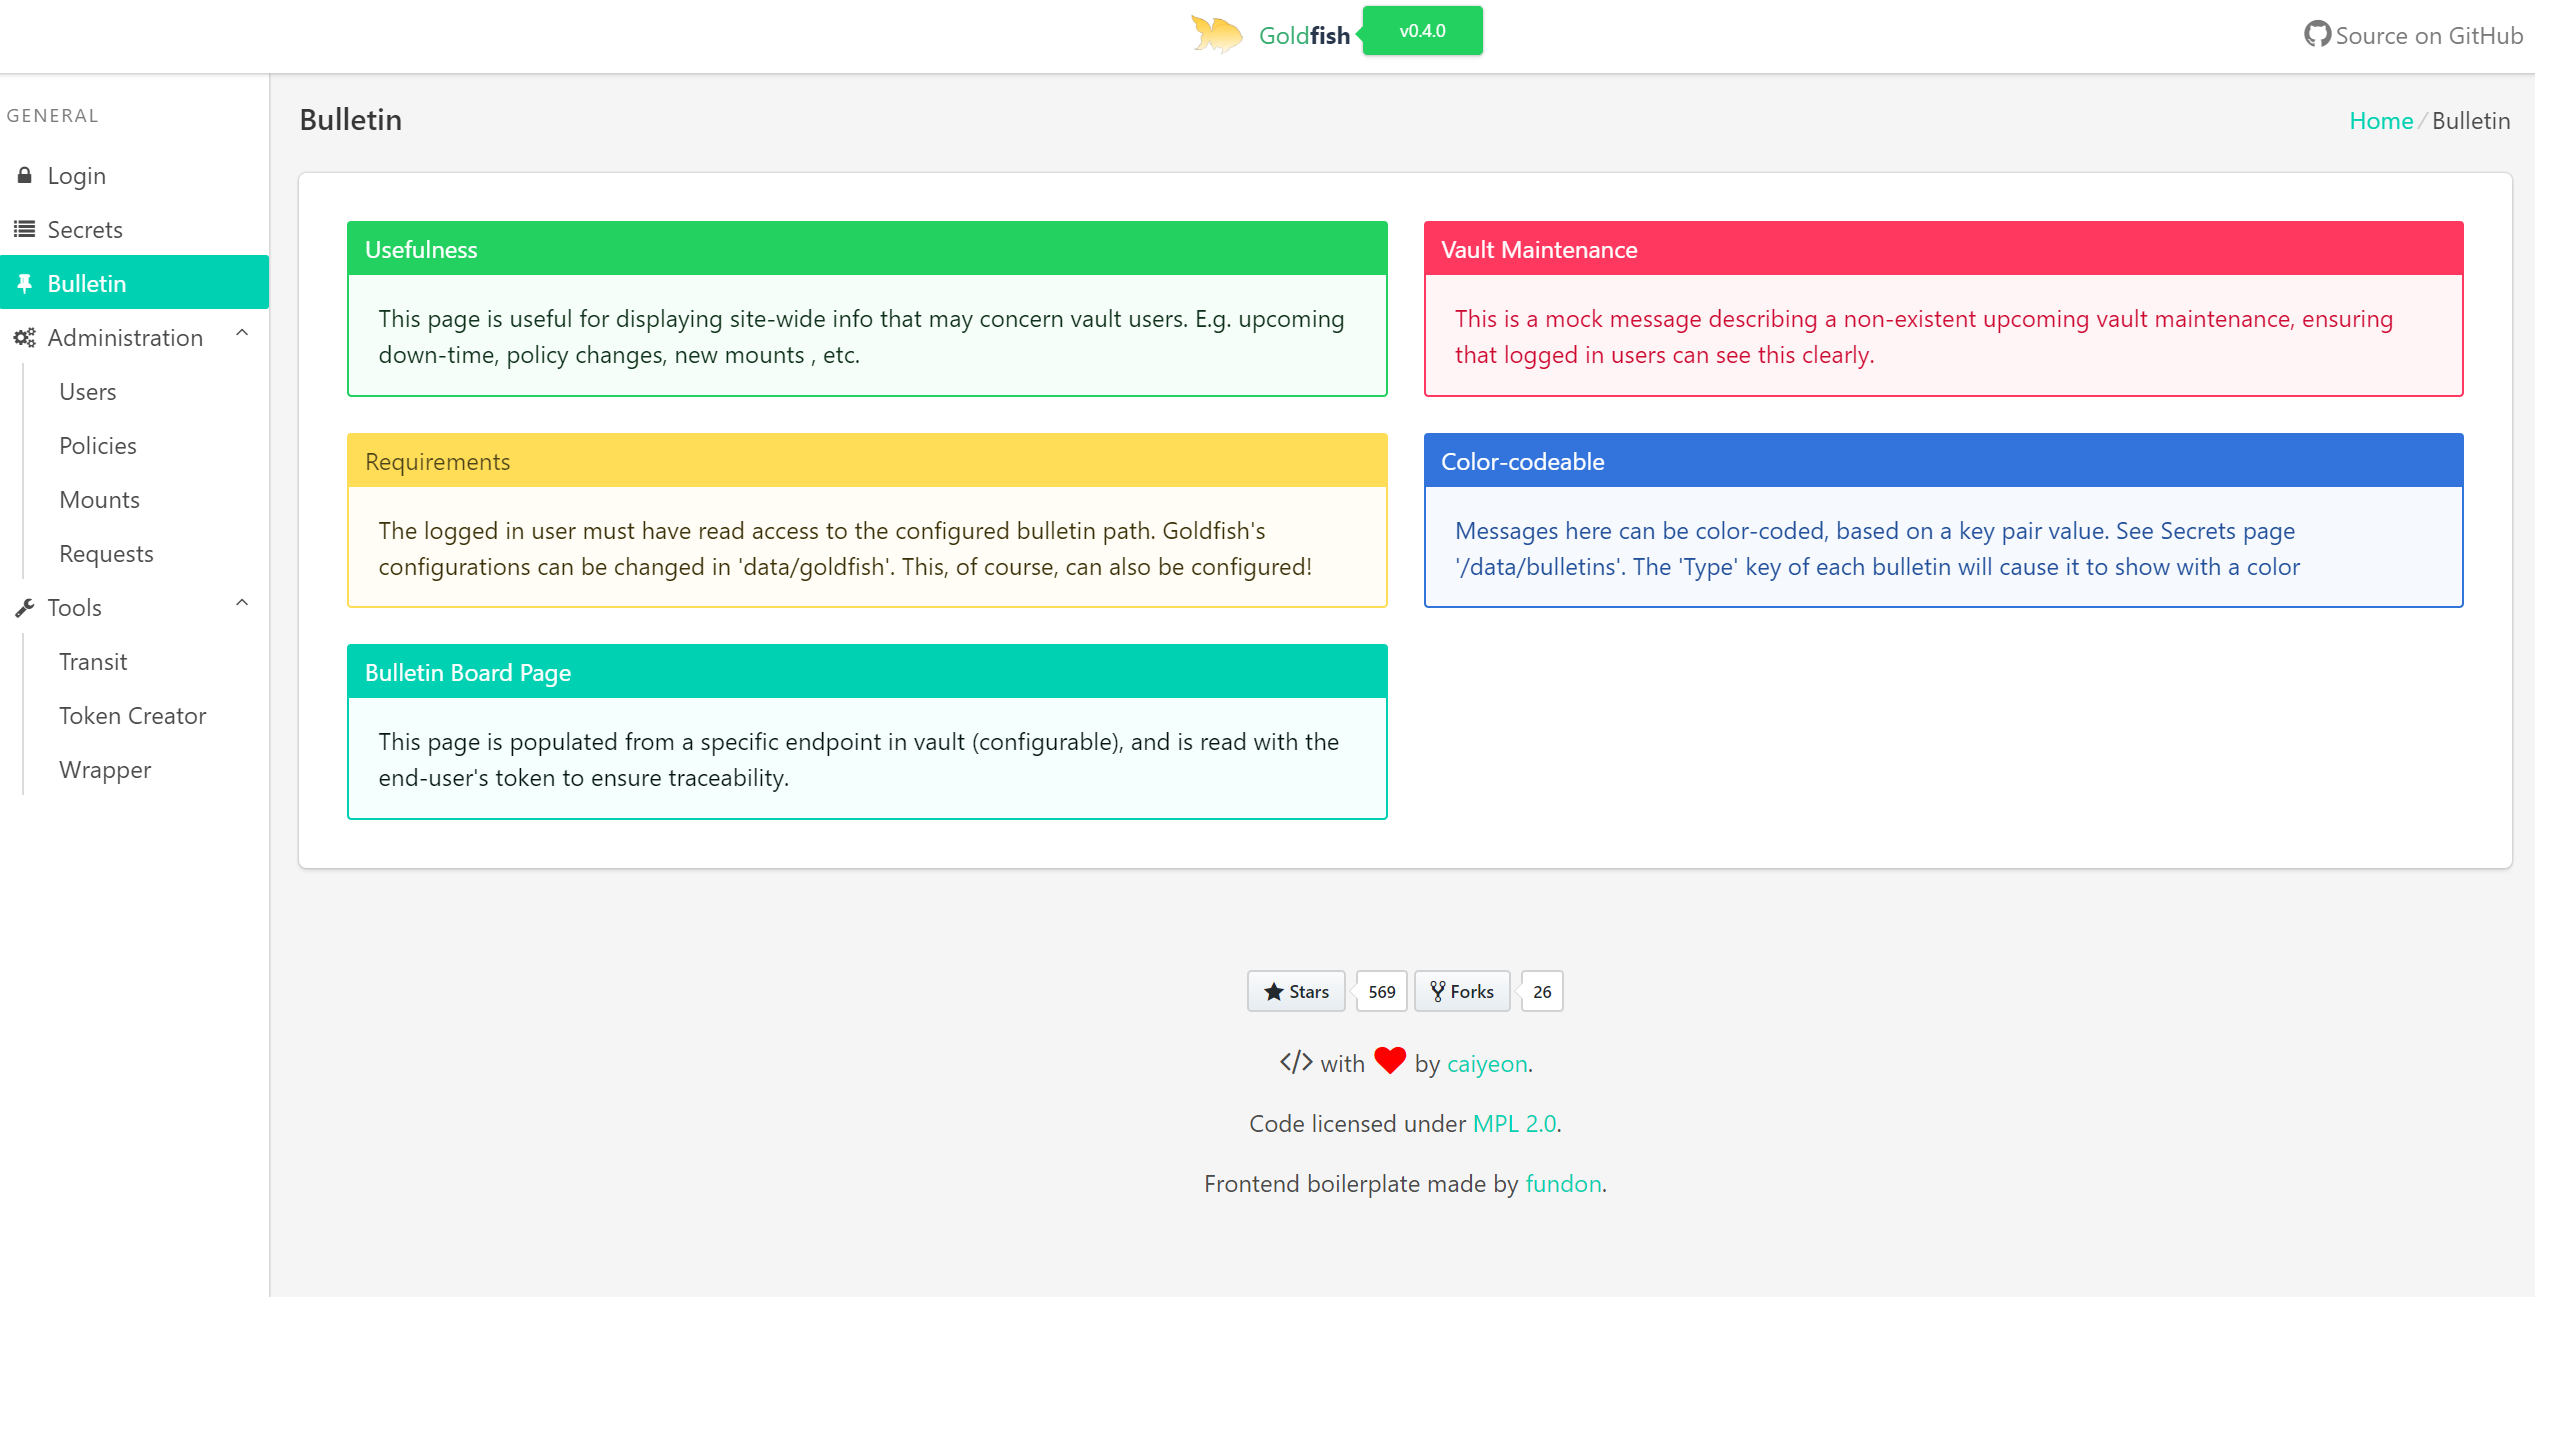Click the GitHub Forks button
Viewport: 2560px width, 1440px height.
pyautogui.click(x=1462, y=992)
